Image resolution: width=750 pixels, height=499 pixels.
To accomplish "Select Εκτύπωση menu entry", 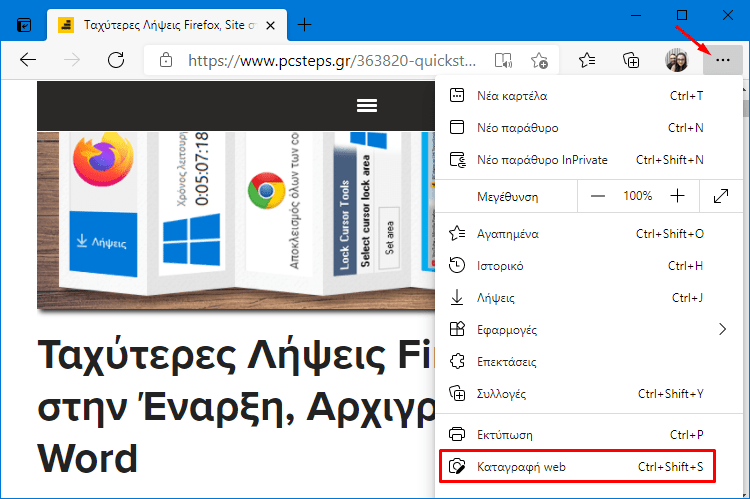I will pos(588,435).
